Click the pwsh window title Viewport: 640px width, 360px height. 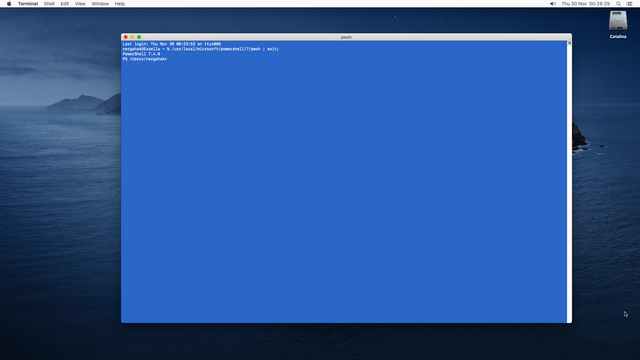tap(346, 37)
